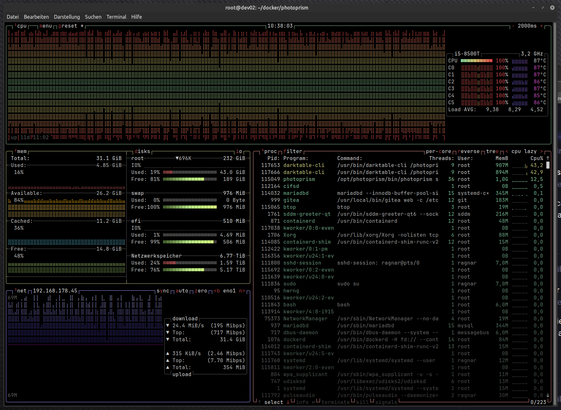Select the sddm-greeter-qt process row
Viewport: 561px width, 410px height.
pos(402,214)
